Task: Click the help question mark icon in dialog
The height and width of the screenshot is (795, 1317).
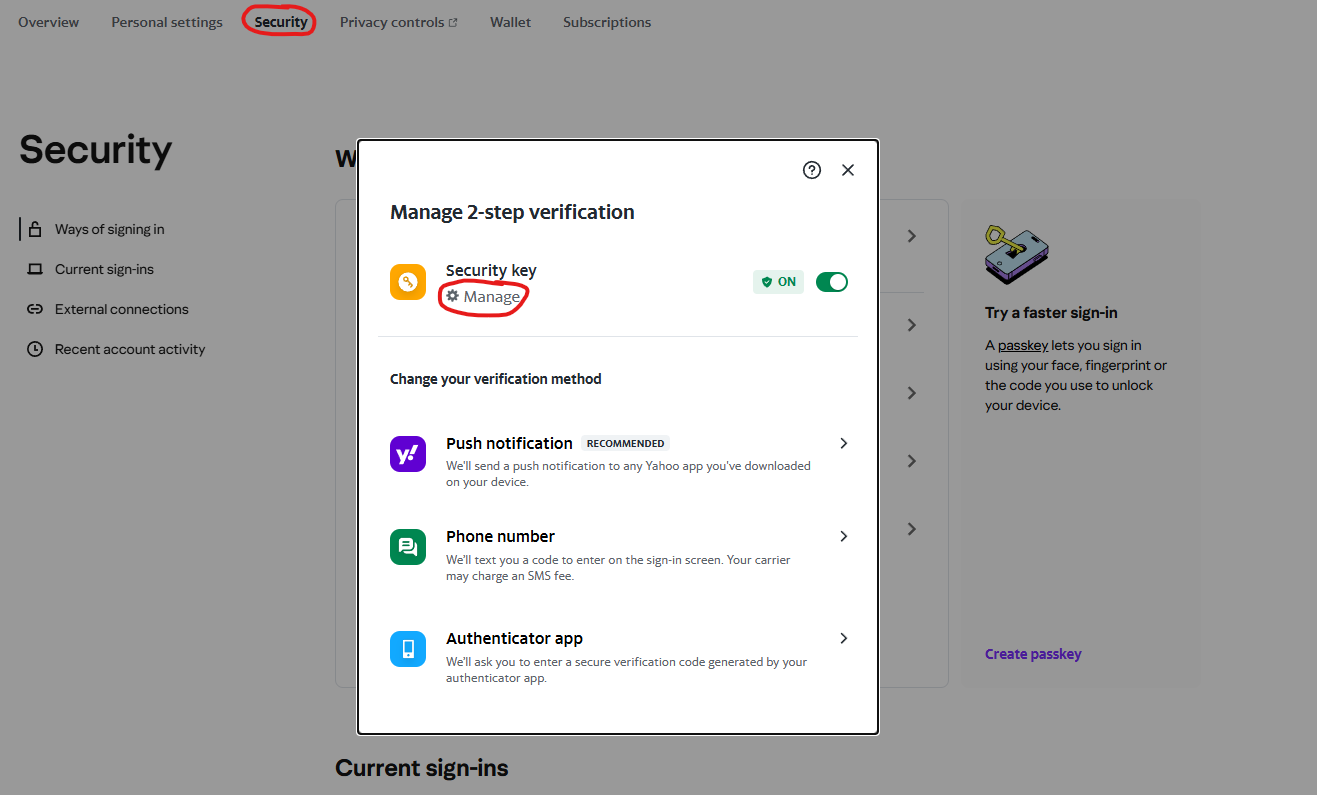Action: pyautogui.click(x=812, y=170)
